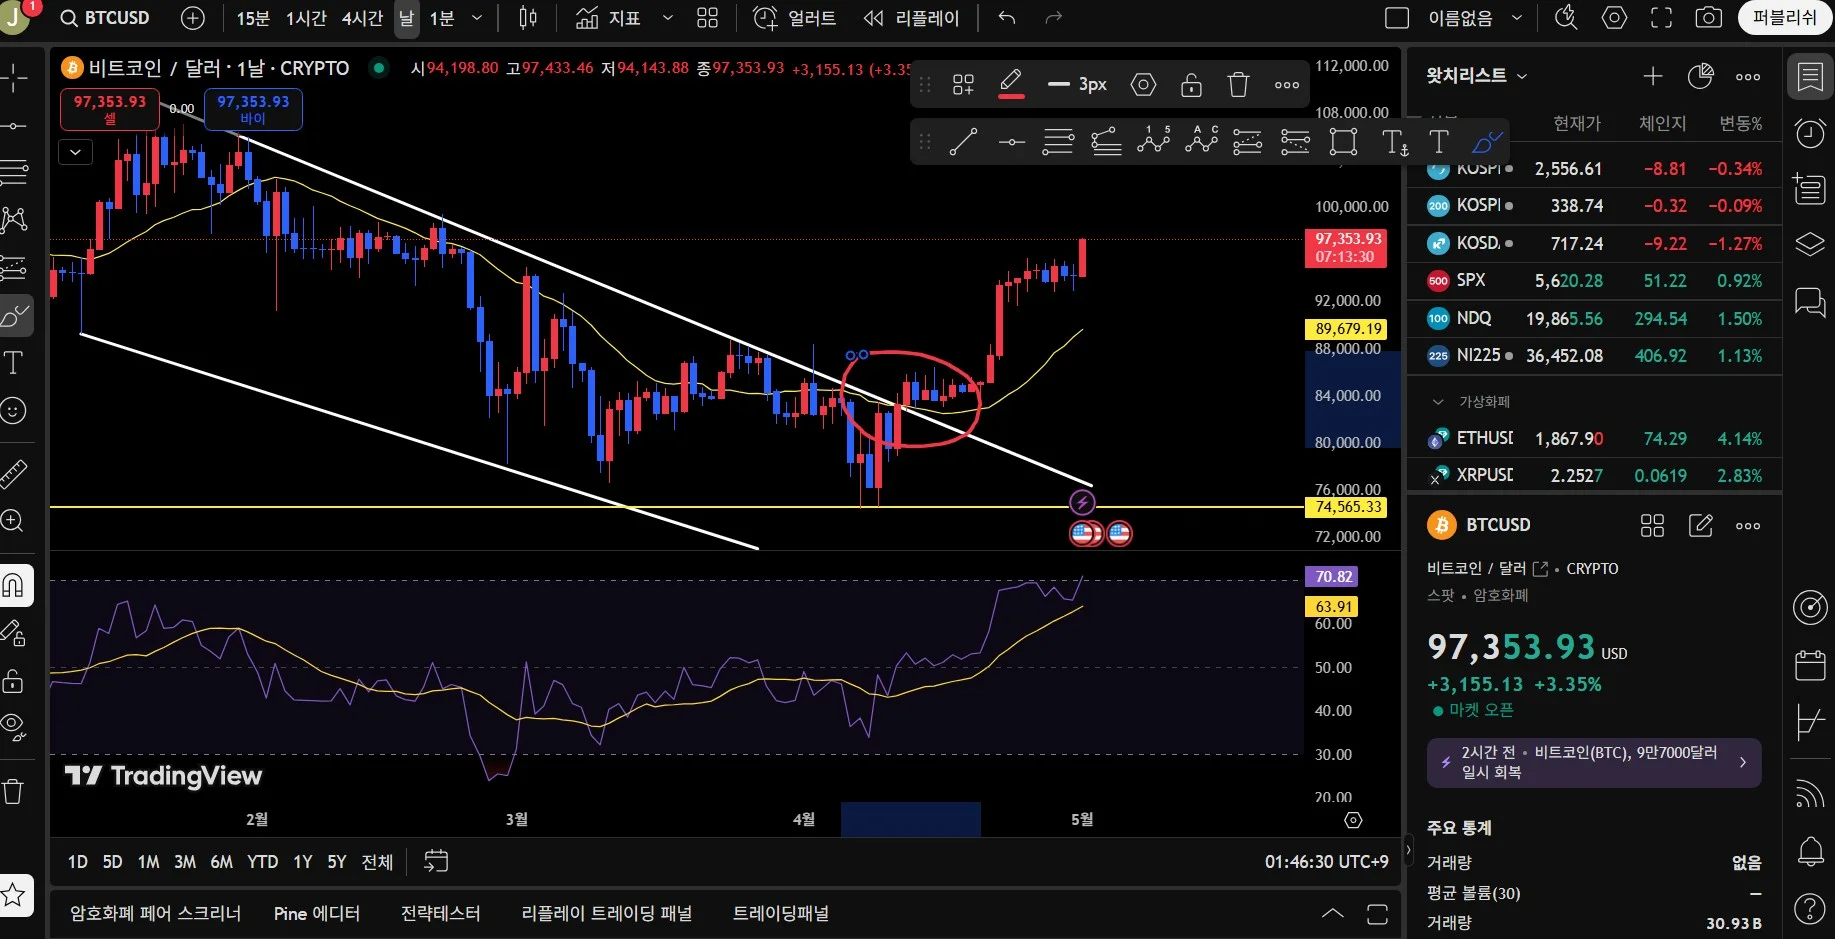Expand the bottom panel with up chevron
The width and height of the screenshot is (1835, 939).
[1332, 913]
